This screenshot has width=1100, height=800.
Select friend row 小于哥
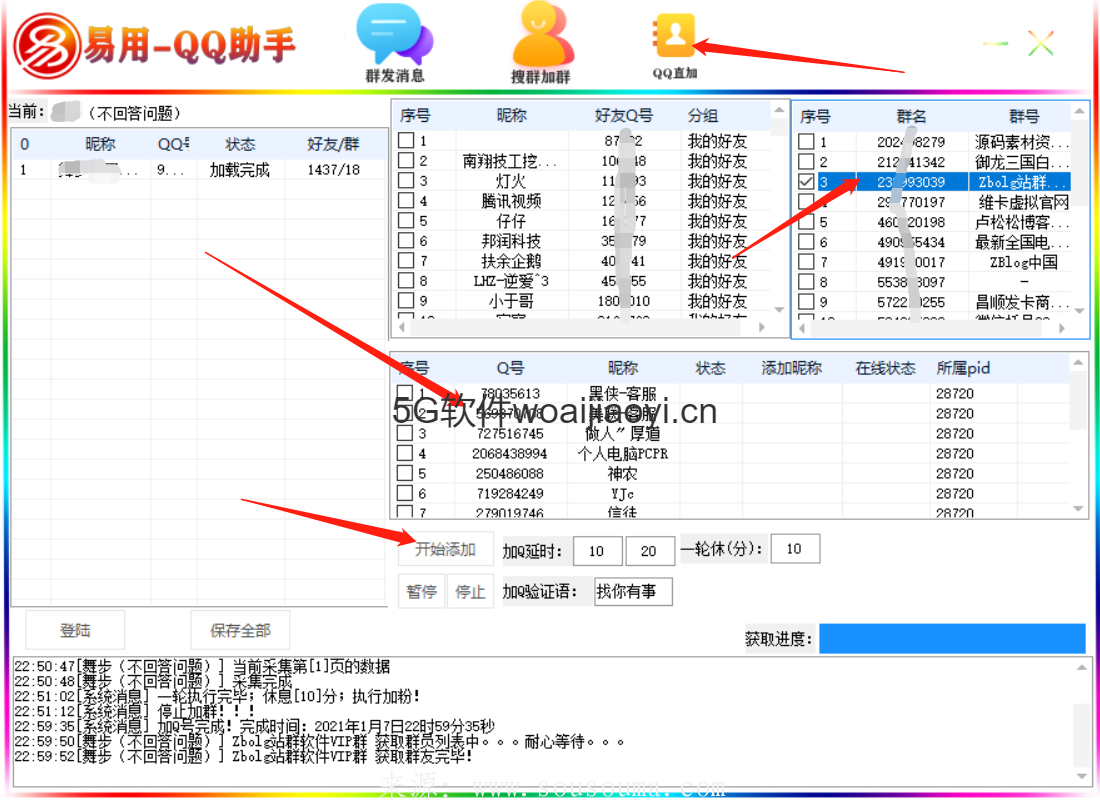tap(584, 301)
